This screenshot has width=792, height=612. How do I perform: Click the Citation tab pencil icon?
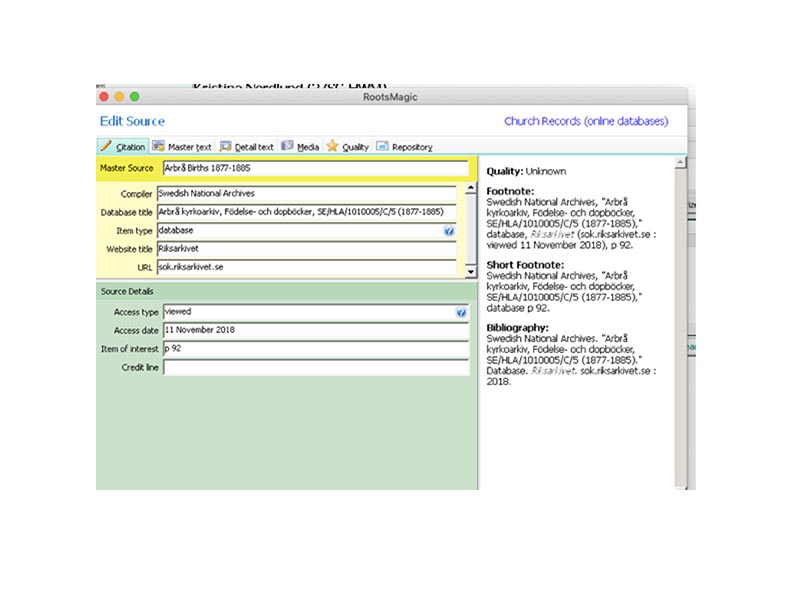(x=106, y=146)
